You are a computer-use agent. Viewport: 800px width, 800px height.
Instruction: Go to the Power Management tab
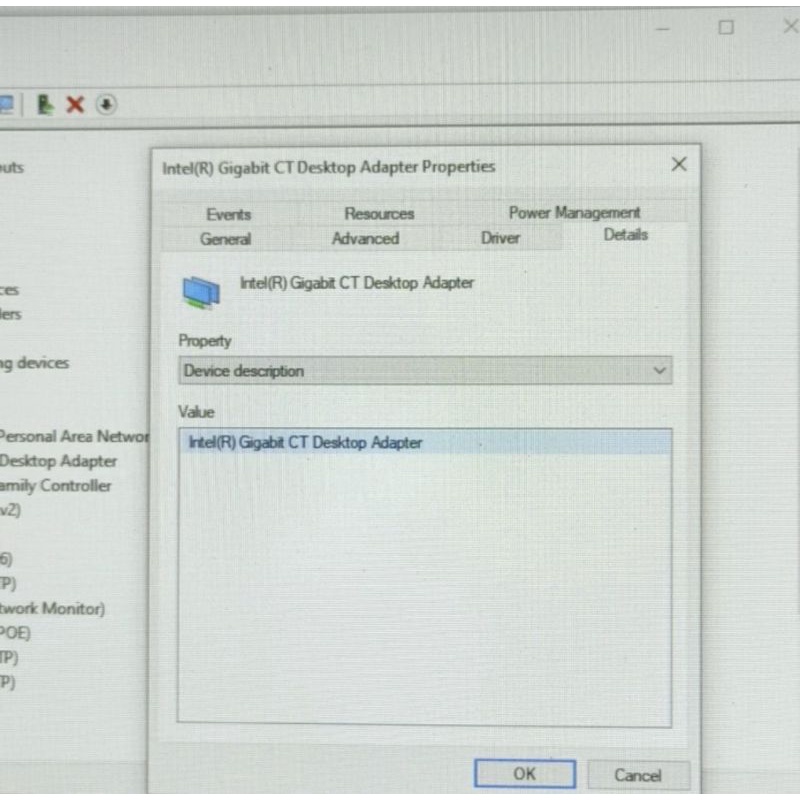(574, 213)
